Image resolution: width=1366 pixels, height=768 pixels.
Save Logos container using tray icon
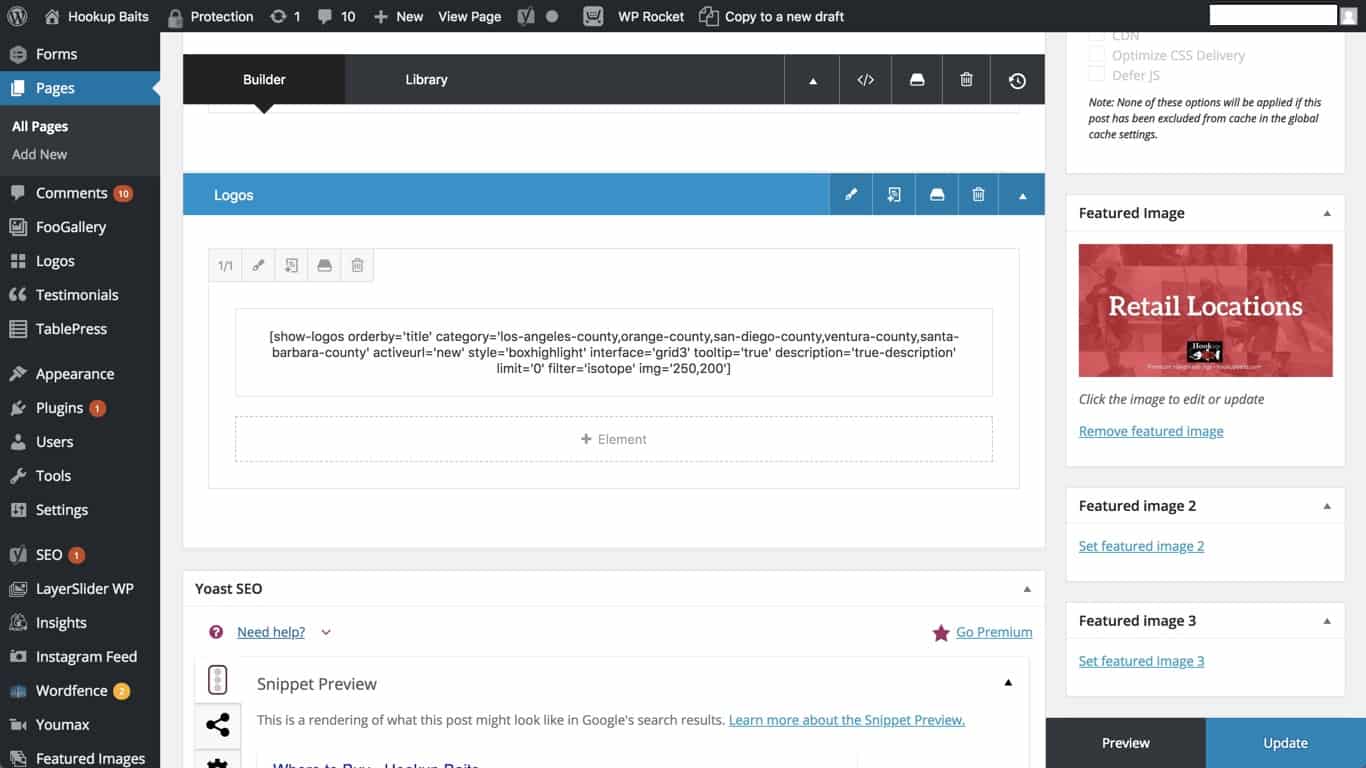pos(937,195)
